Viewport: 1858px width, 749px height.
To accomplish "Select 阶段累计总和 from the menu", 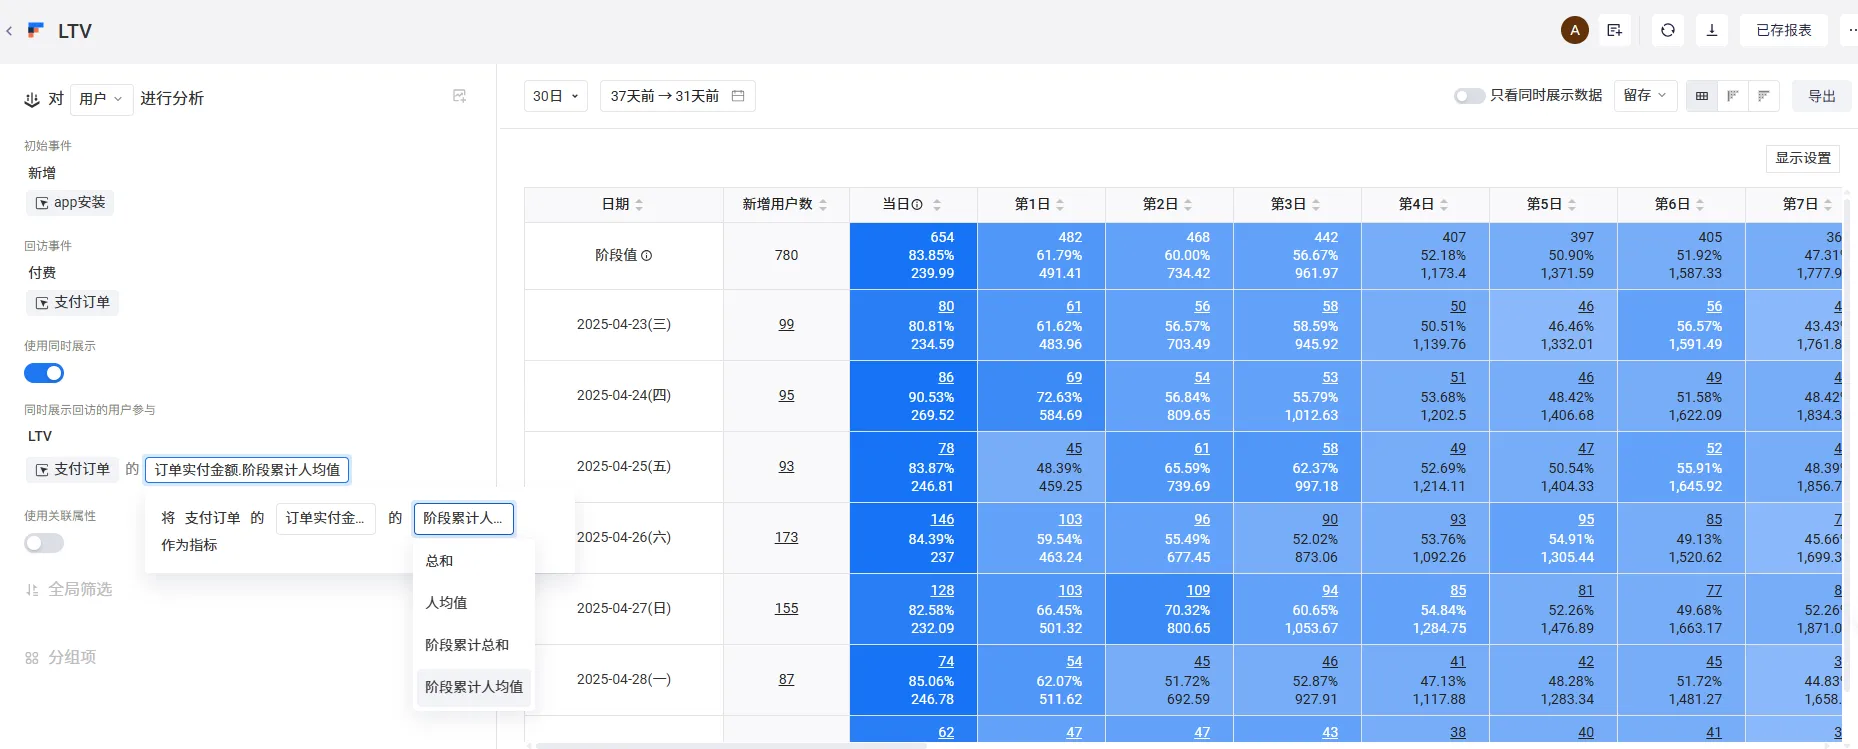I will pyautogui.click(x=467, y=645).
